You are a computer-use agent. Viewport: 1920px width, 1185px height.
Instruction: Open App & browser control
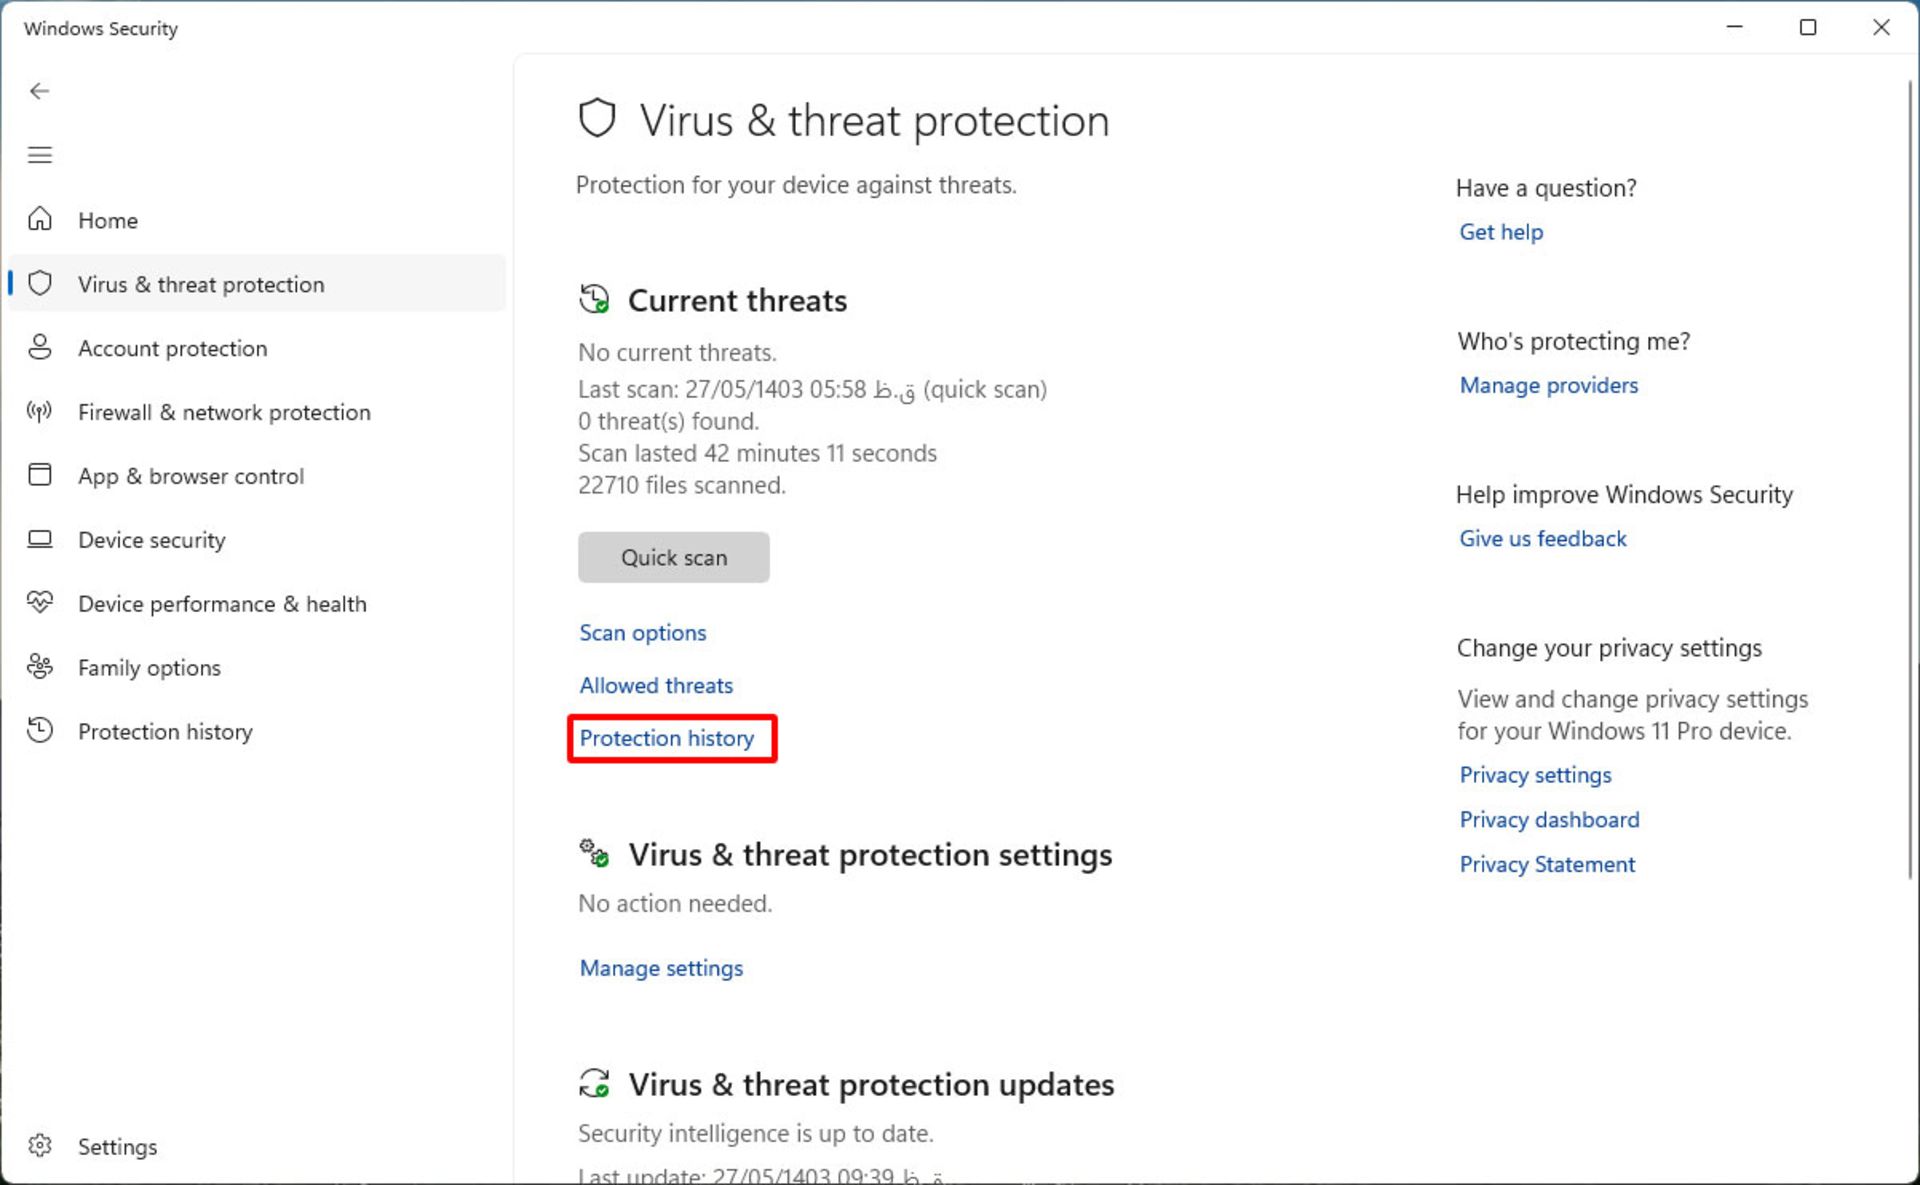coord(257,476)
